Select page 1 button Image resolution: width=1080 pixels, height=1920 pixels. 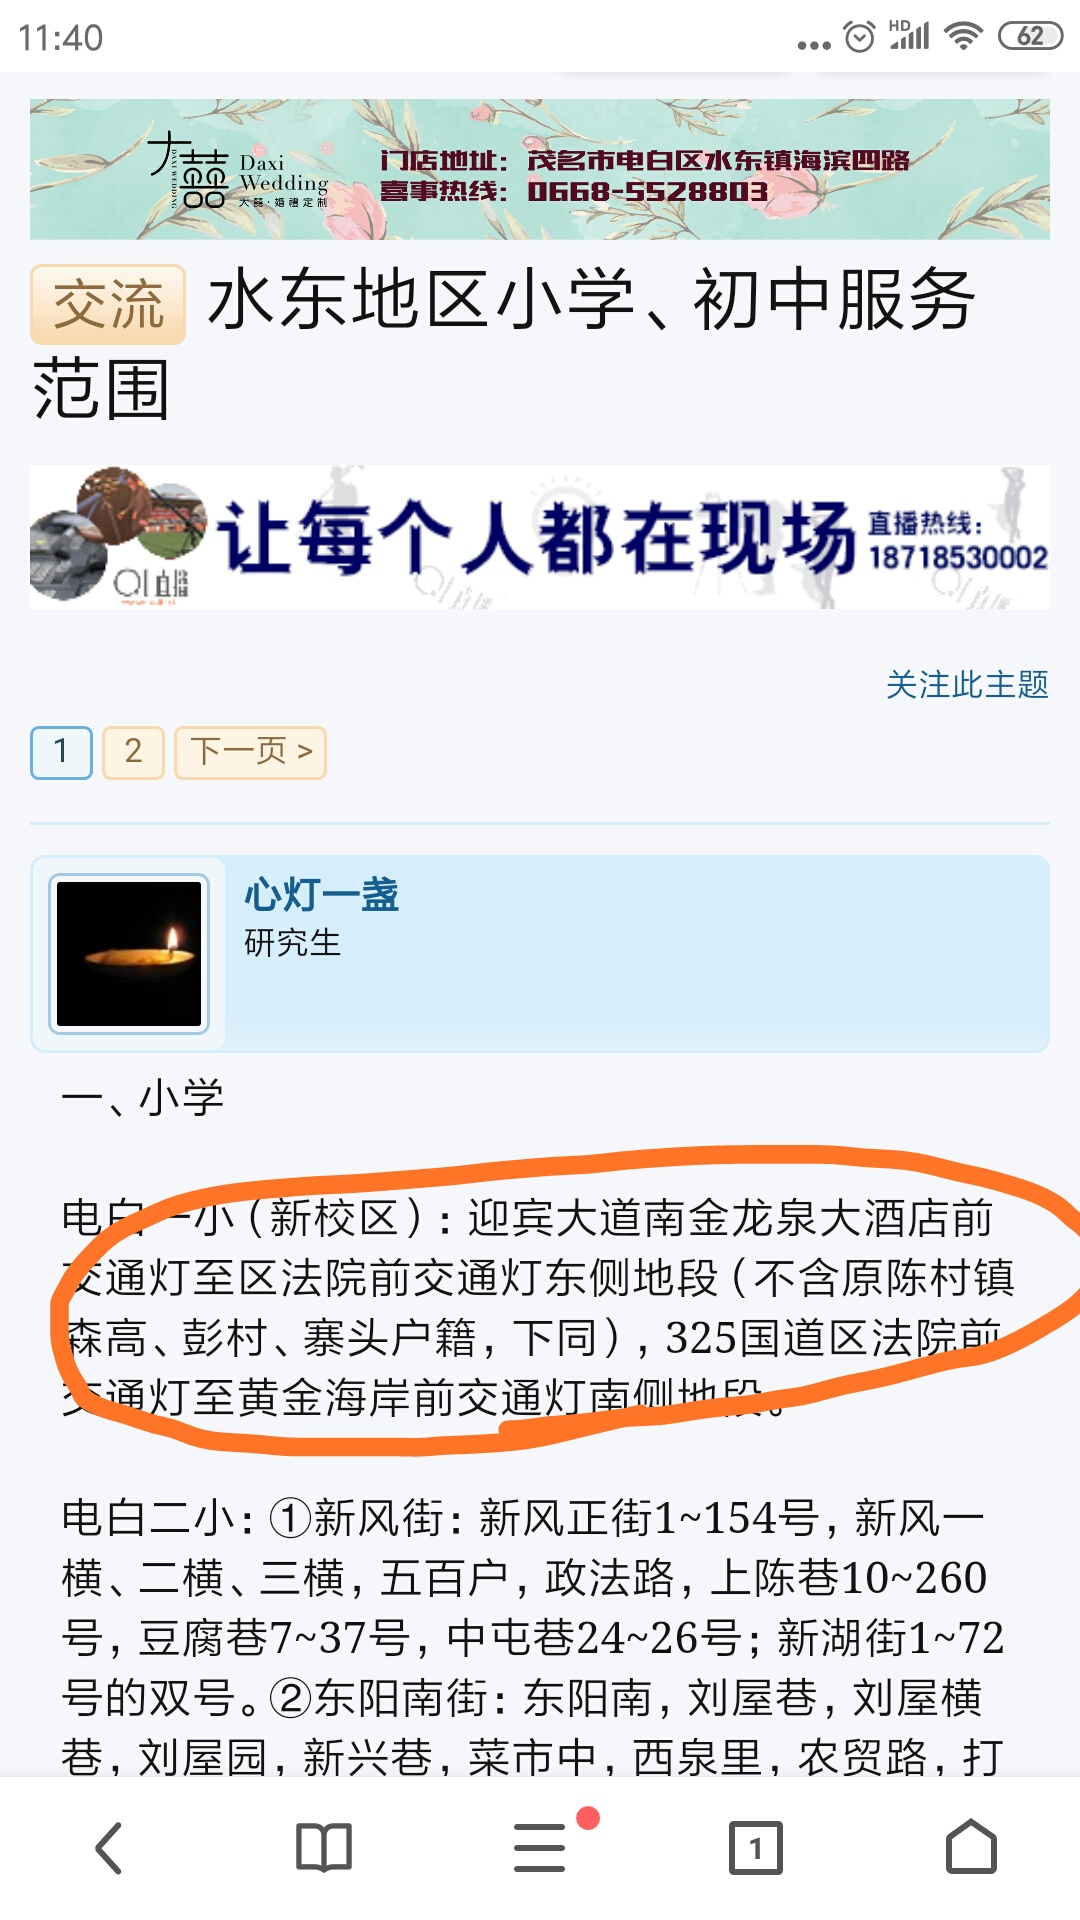coord(61,752)
